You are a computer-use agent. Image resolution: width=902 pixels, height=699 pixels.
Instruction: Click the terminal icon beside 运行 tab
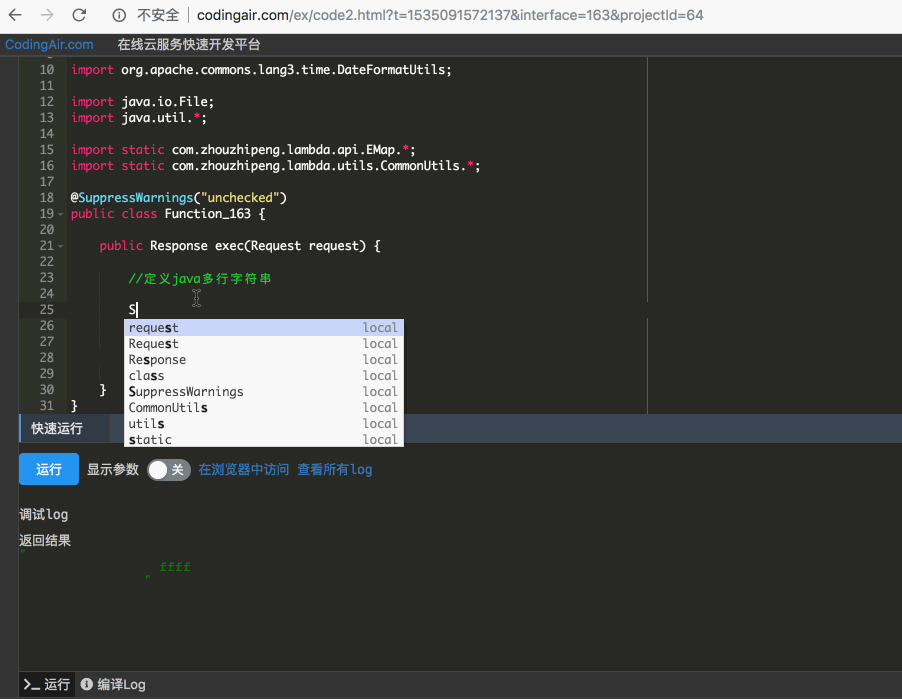31,685
